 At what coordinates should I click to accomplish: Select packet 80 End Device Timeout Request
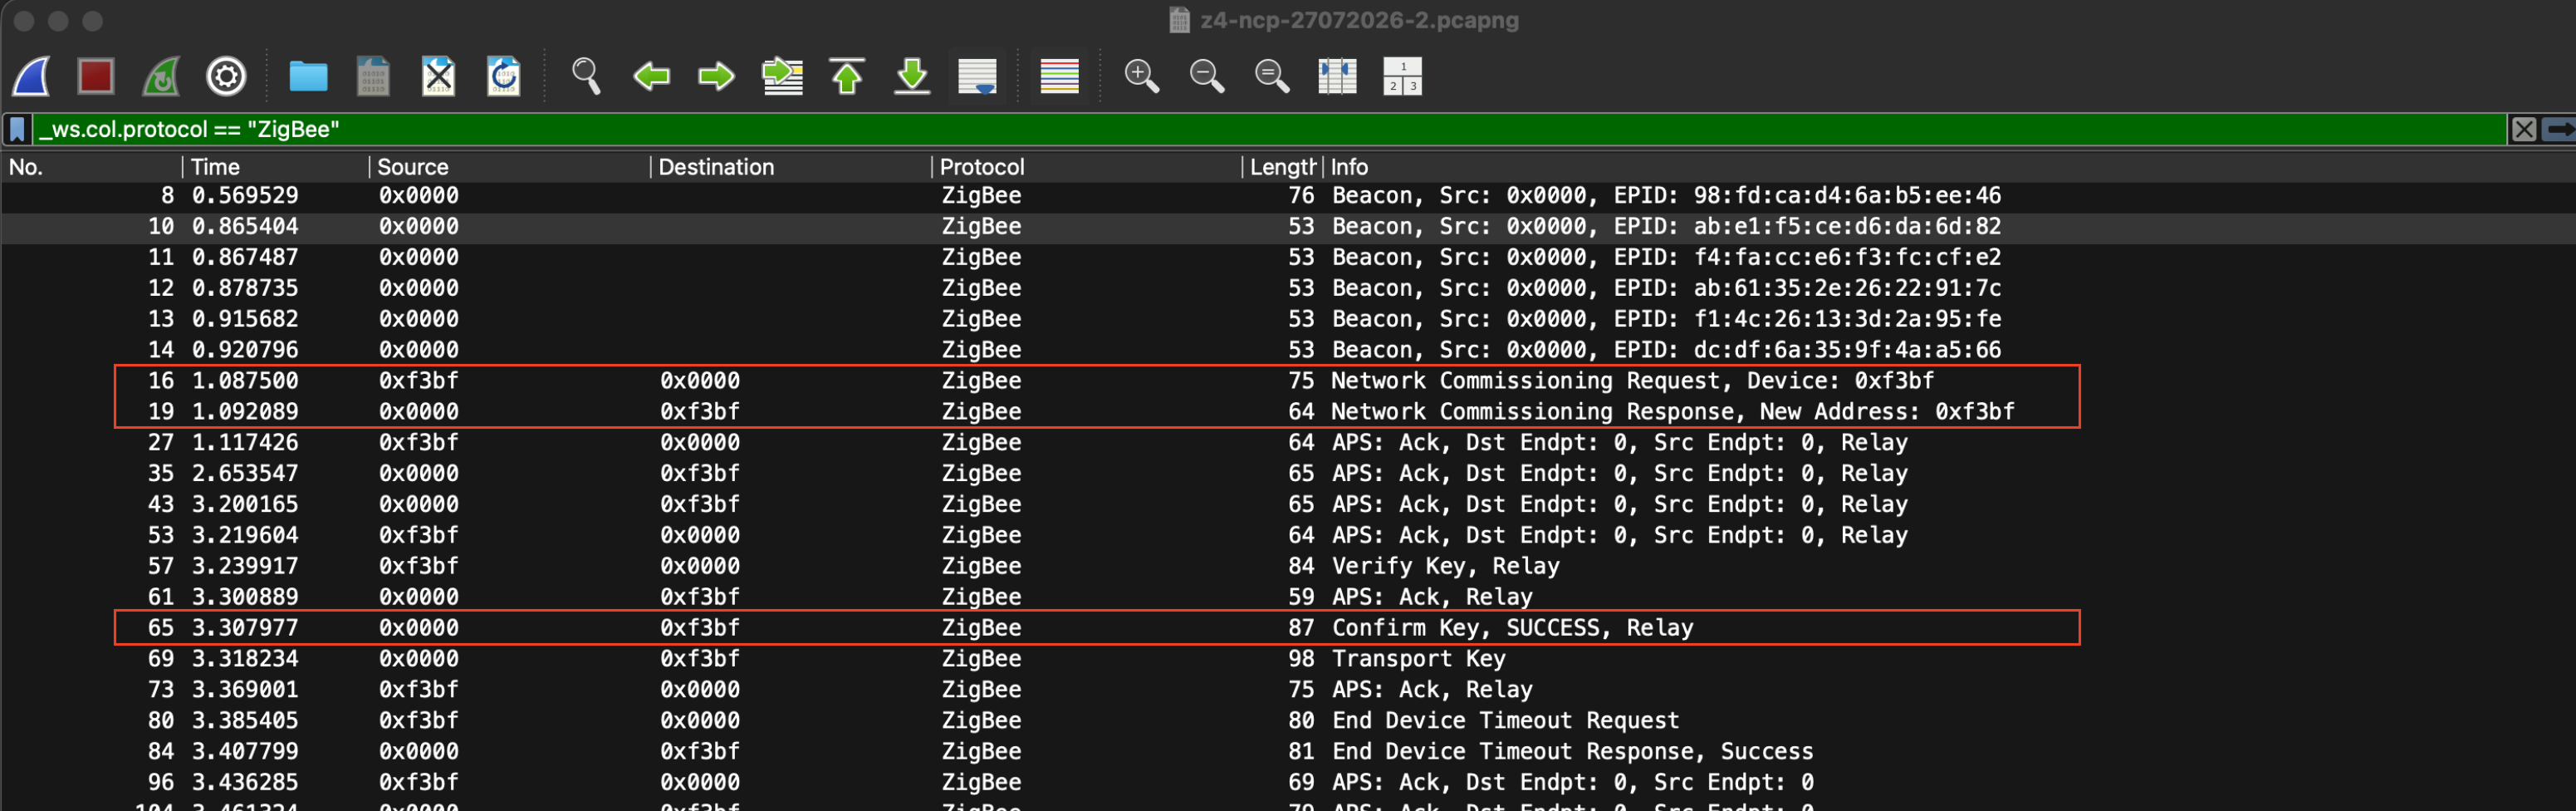pos(1288,721)
